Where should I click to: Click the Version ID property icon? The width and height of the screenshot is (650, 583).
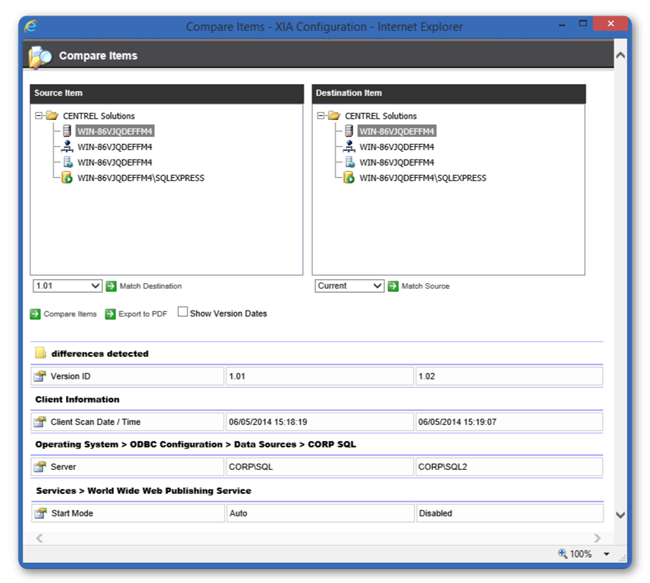pos(40,376)
